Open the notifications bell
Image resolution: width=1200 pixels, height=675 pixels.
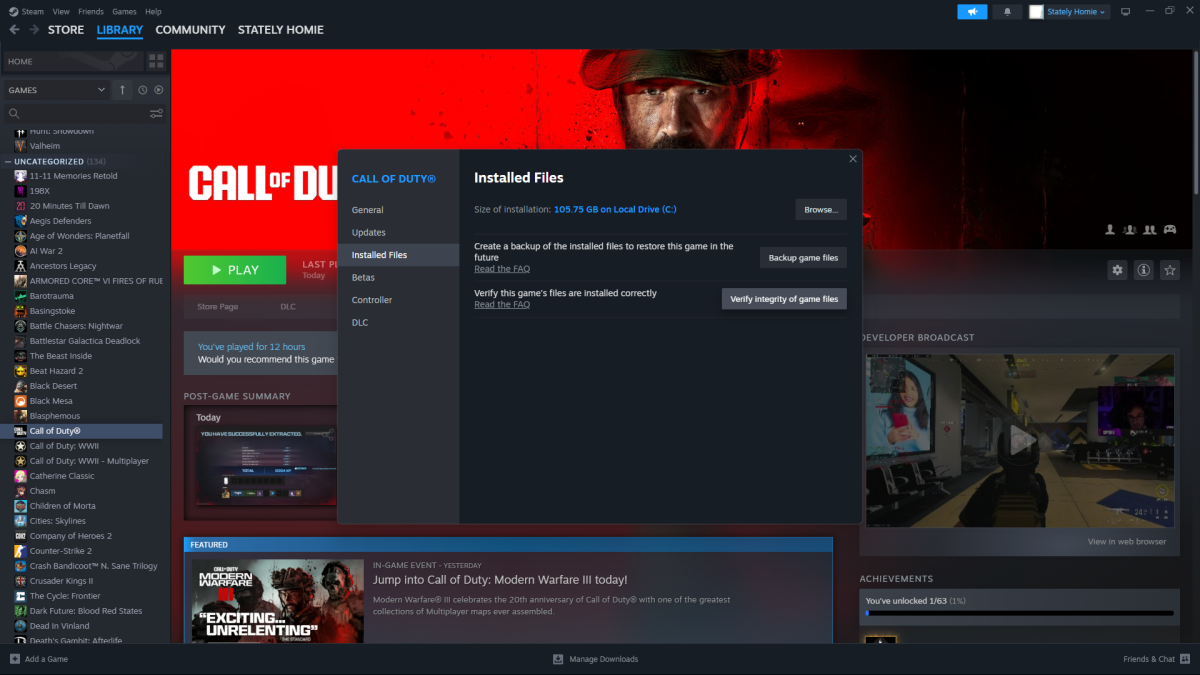click(1007, 12)
